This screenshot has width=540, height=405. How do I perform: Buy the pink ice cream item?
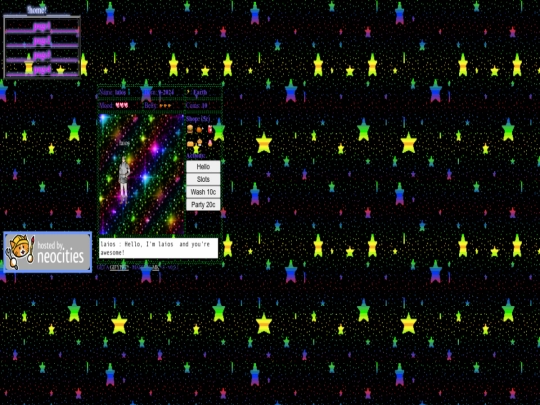210,143
